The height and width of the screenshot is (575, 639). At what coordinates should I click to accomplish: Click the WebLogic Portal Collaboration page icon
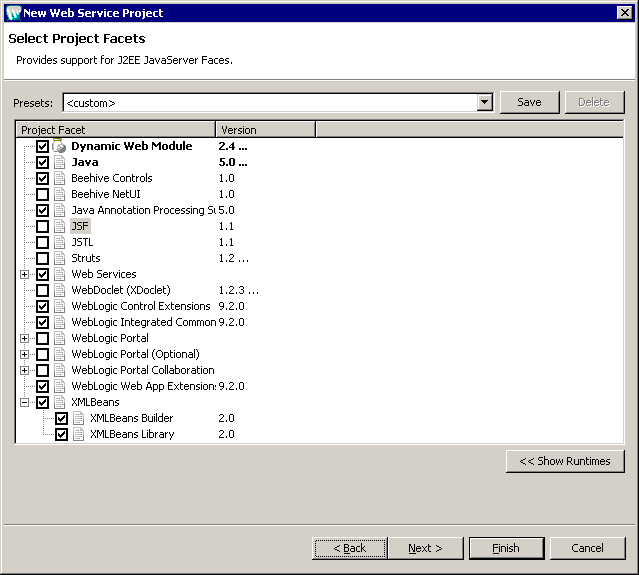[x=59, y=370]
